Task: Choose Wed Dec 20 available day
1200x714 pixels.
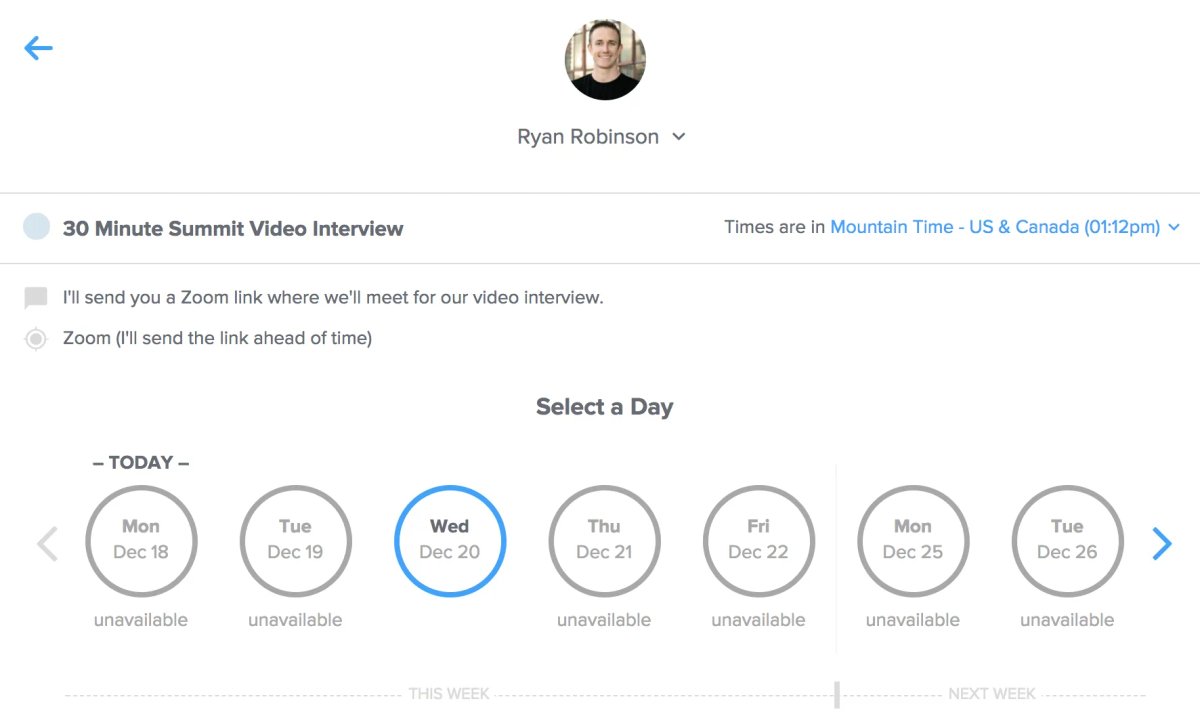Action: [x=450, y=541]
